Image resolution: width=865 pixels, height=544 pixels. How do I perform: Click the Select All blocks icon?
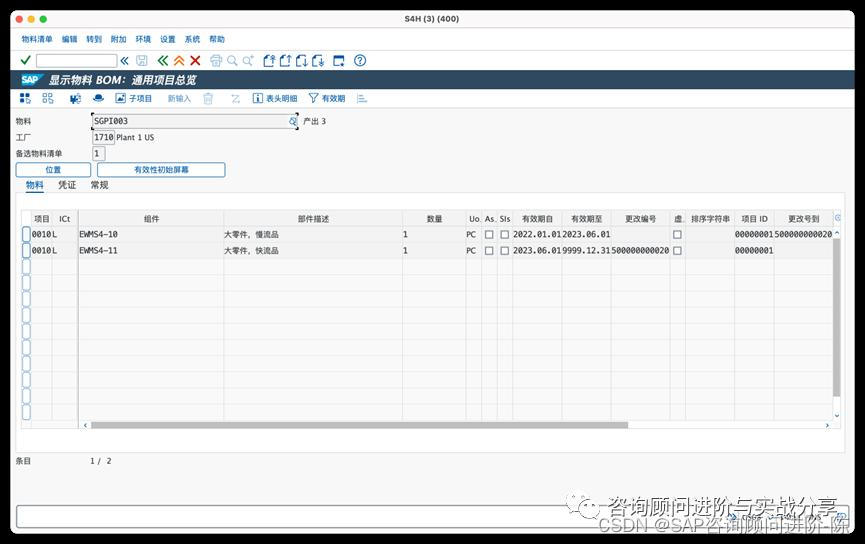click(x=25, y=98)
